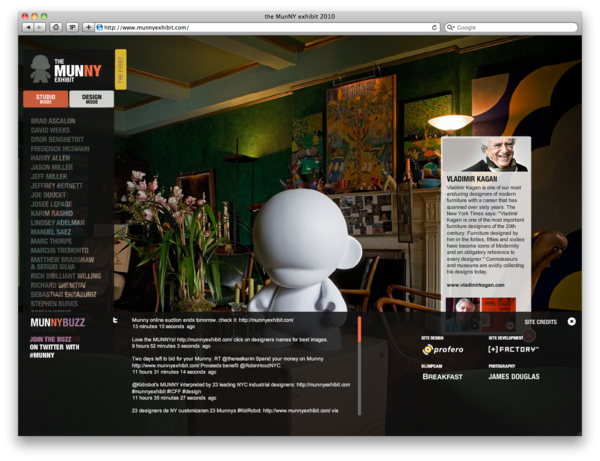600x461 pixels.
Task: Open link in 'auction ends tomorrow' tweet
Action: click(266, 320)
